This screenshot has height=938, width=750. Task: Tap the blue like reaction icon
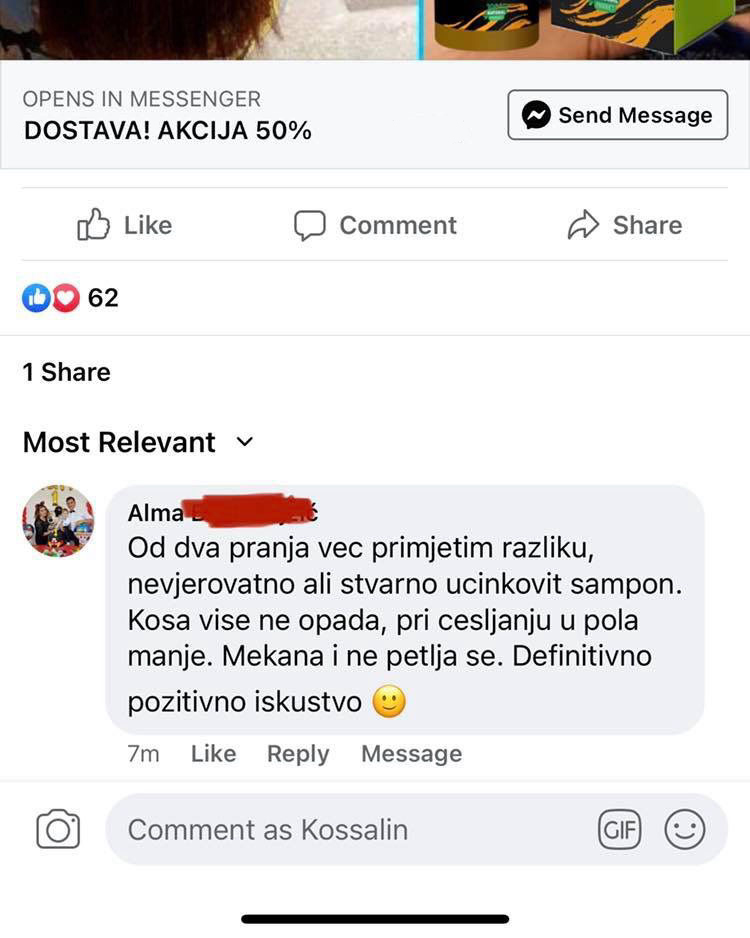(x=36, y=298)
